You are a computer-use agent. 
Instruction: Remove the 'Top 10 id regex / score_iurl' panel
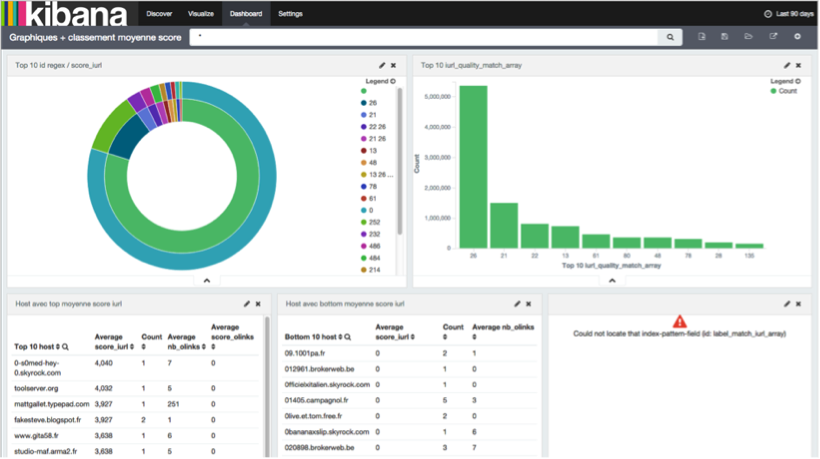pos(393,65)
